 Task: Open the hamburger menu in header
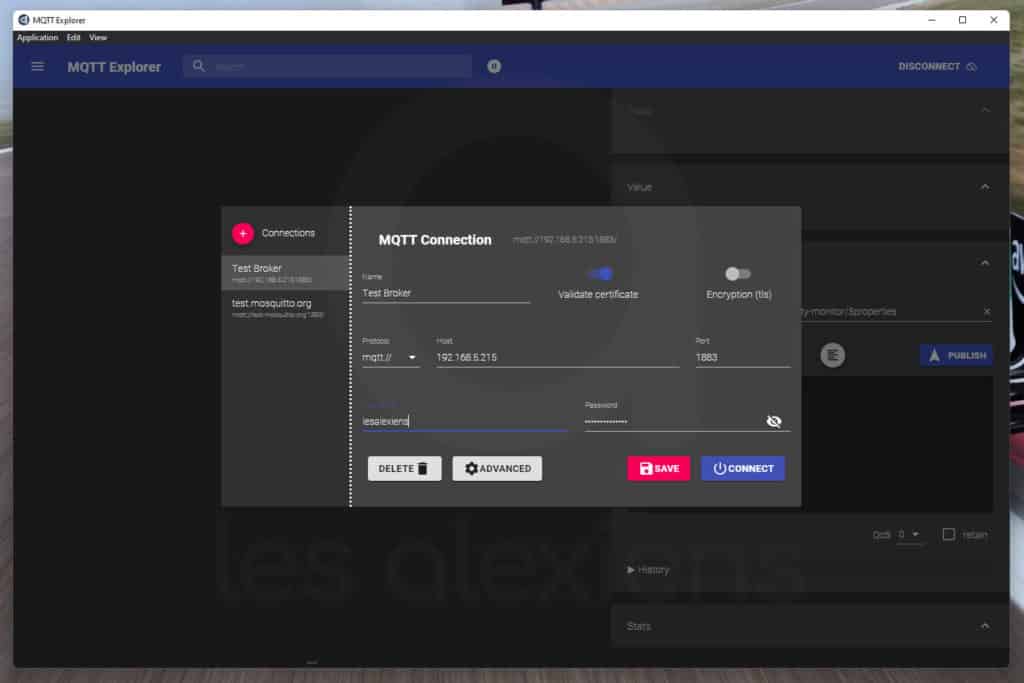(38, 67)
